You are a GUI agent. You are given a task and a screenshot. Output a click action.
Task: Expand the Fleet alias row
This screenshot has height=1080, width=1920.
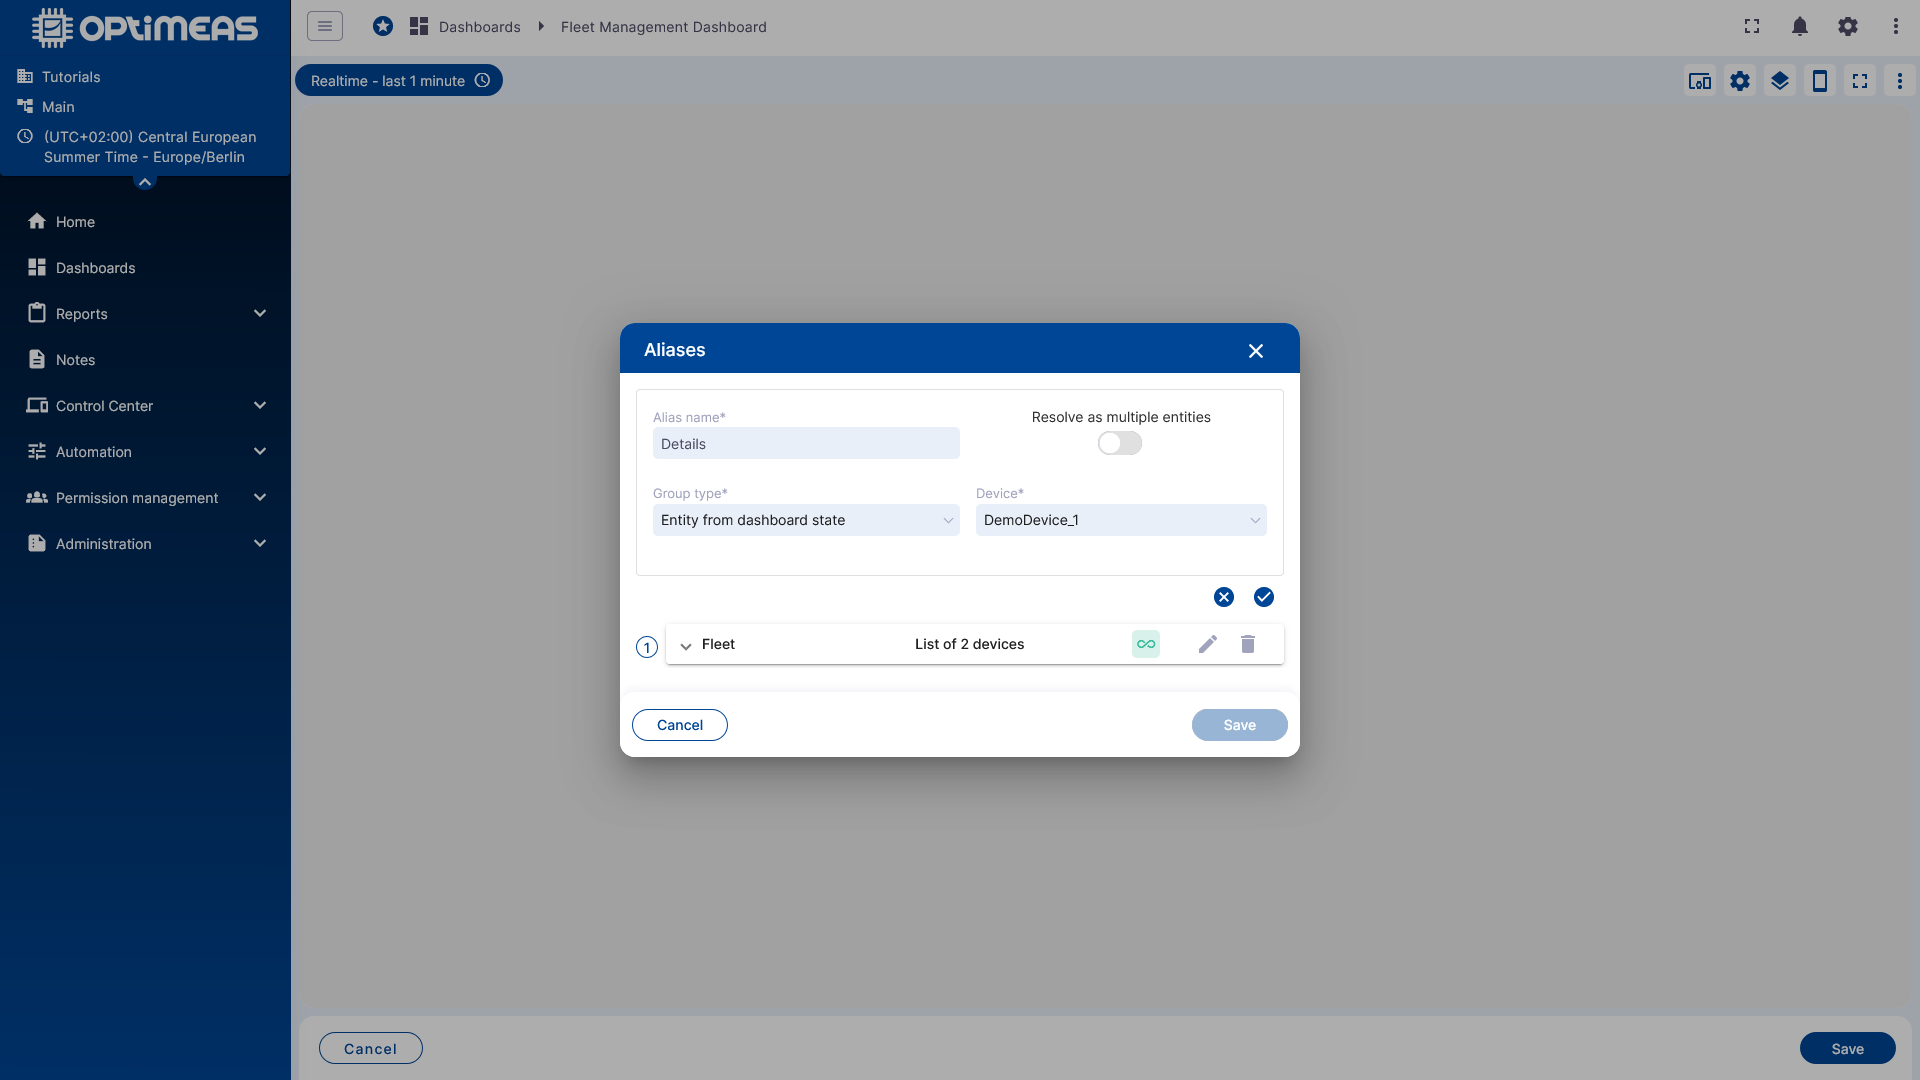(686, 646)
